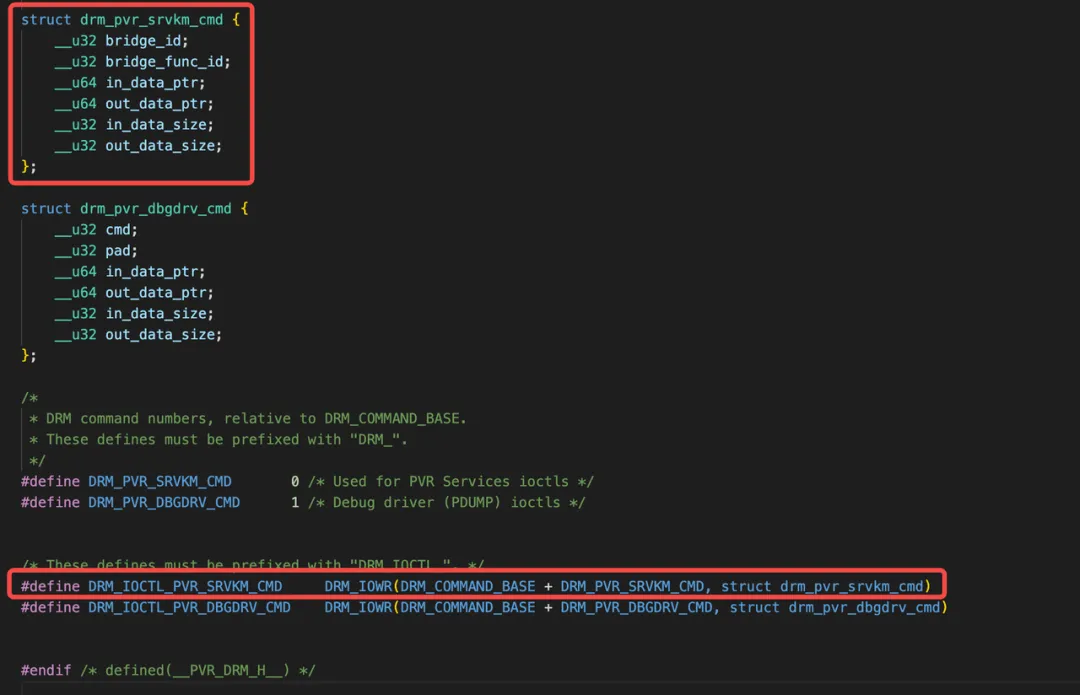Click the macro name in "#define DRM_PVR_SRVKM_CMD 0"
This screenshot has width=1080, height=695.
coord(160,481)
